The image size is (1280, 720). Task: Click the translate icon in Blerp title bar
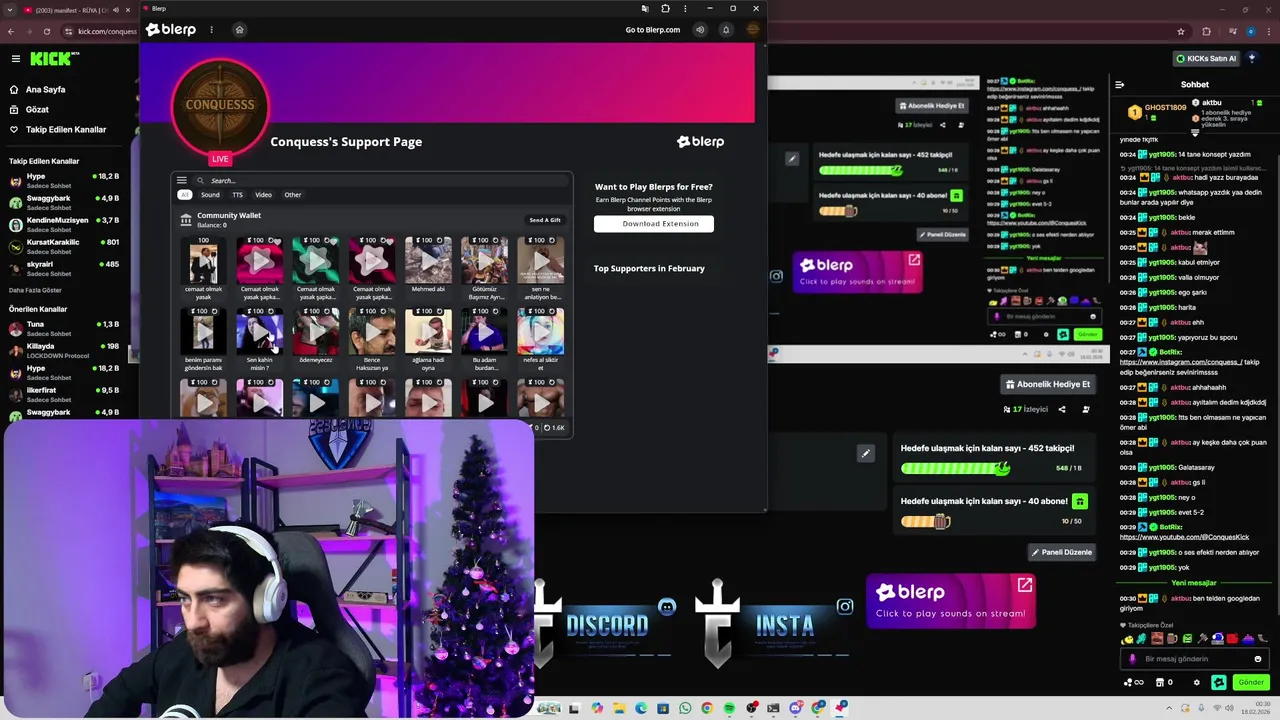pyautogui.click(x=644, y=8)
